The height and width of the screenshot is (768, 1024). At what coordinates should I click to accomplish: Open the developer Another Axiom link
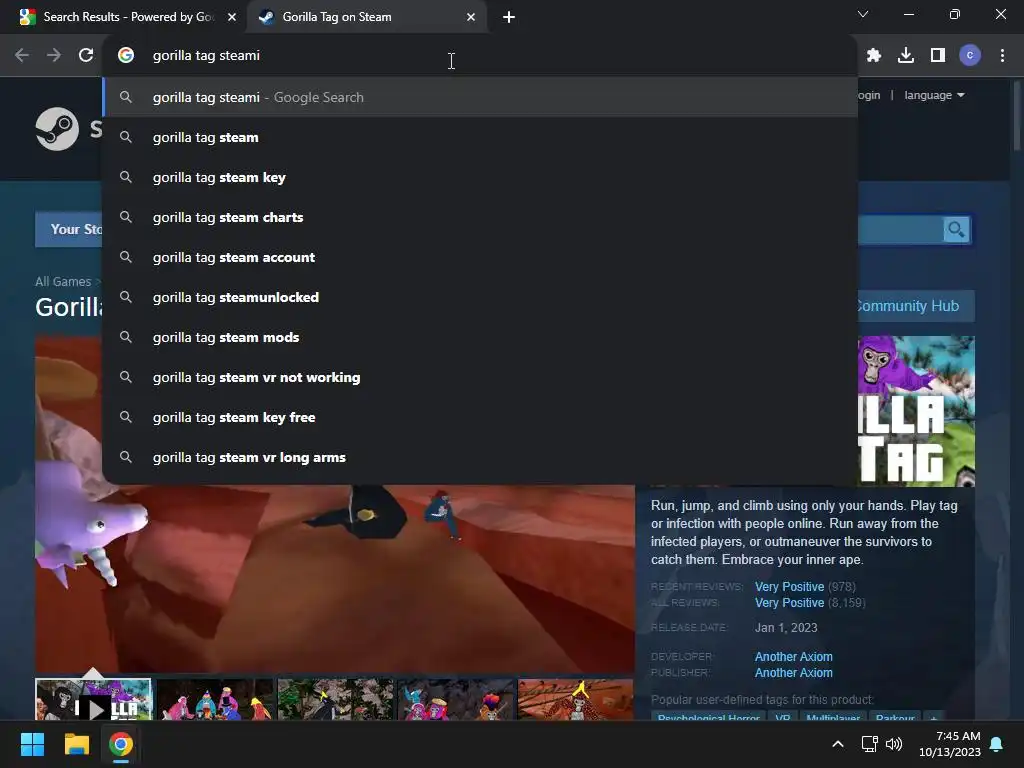point(793,656)
